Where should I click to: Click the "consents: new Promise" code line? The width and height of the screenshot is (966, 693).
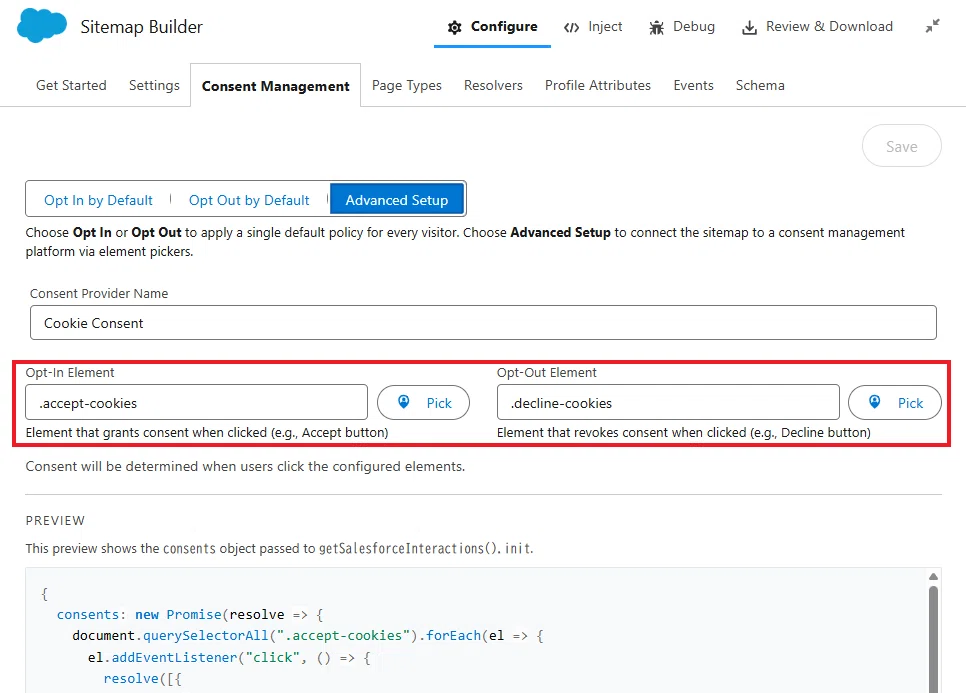(x=190, y=614)
